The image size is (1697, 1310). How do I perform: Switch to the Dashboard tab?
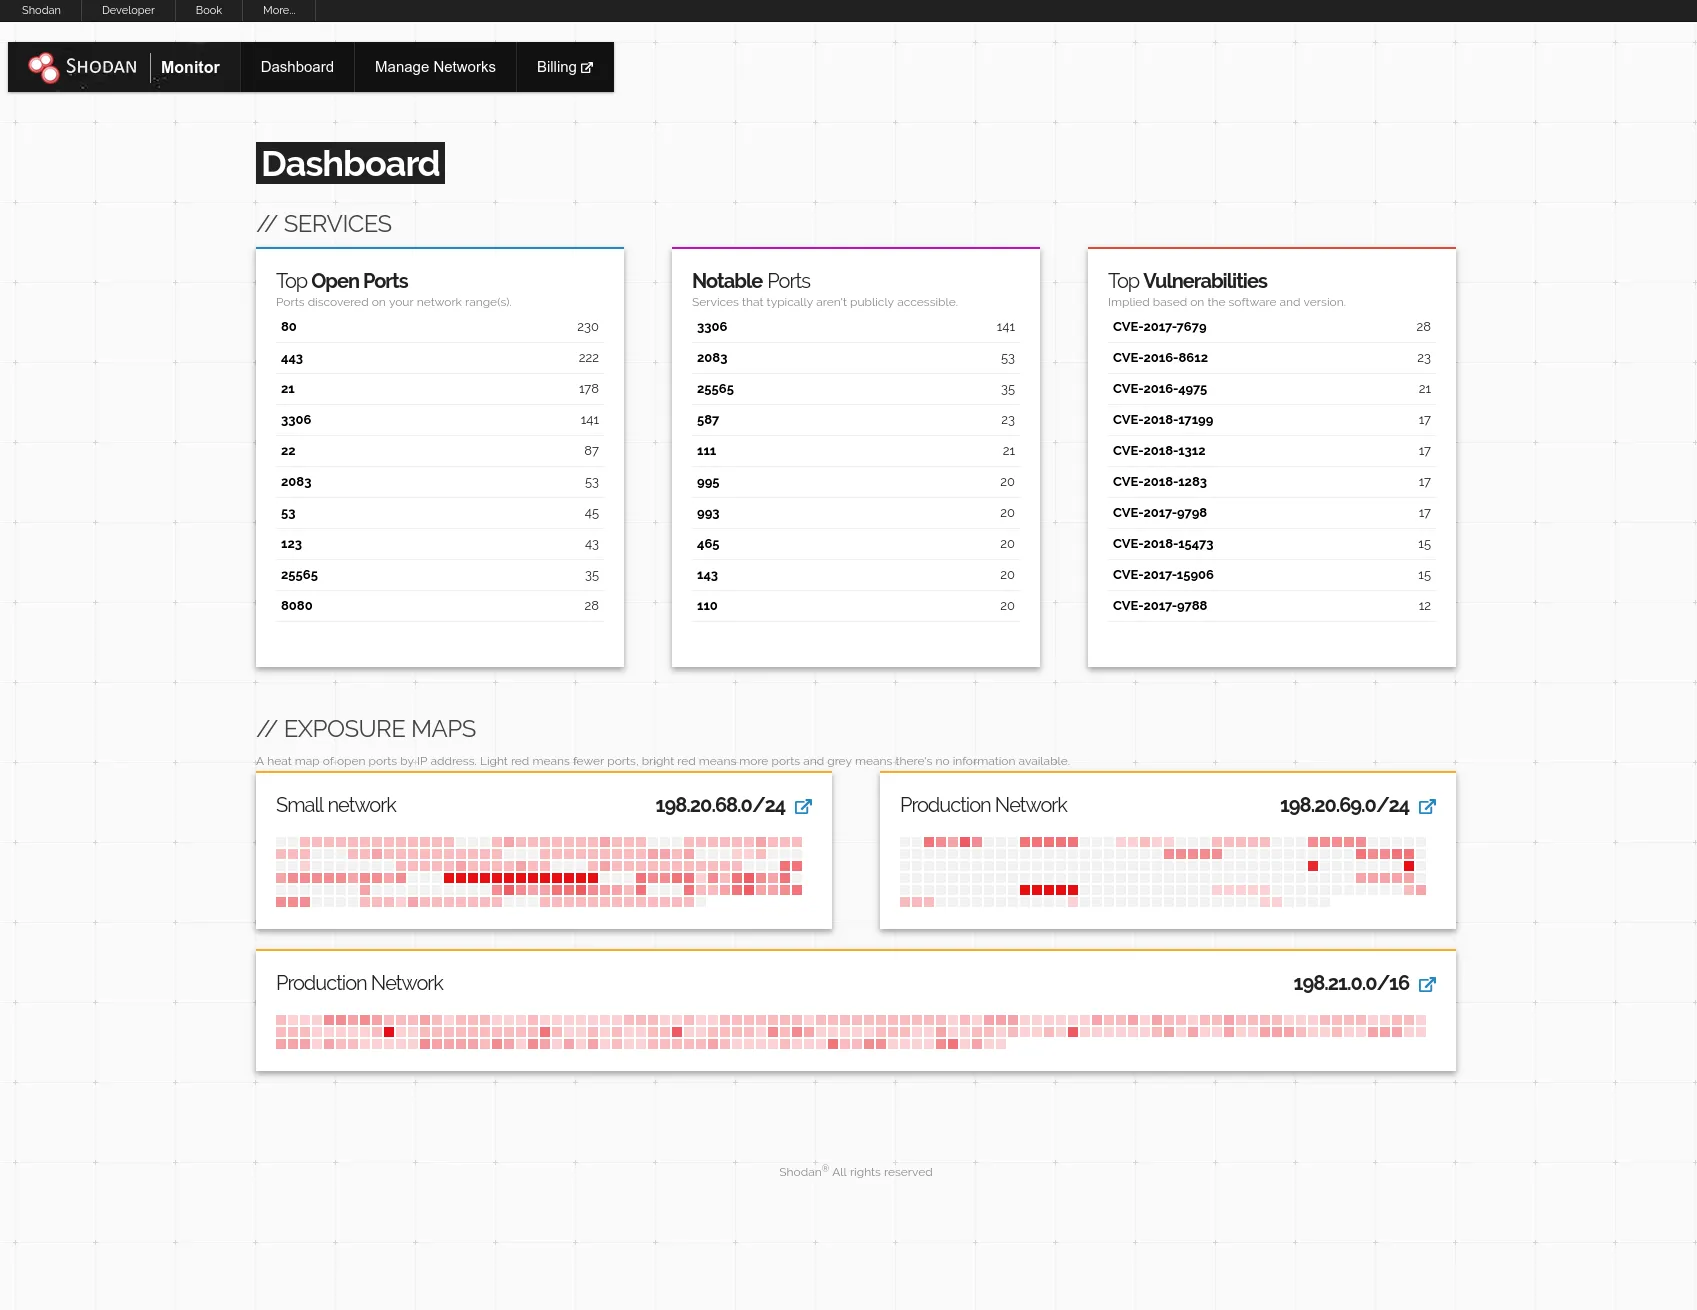pyautogui.click(x=297, y=67)
